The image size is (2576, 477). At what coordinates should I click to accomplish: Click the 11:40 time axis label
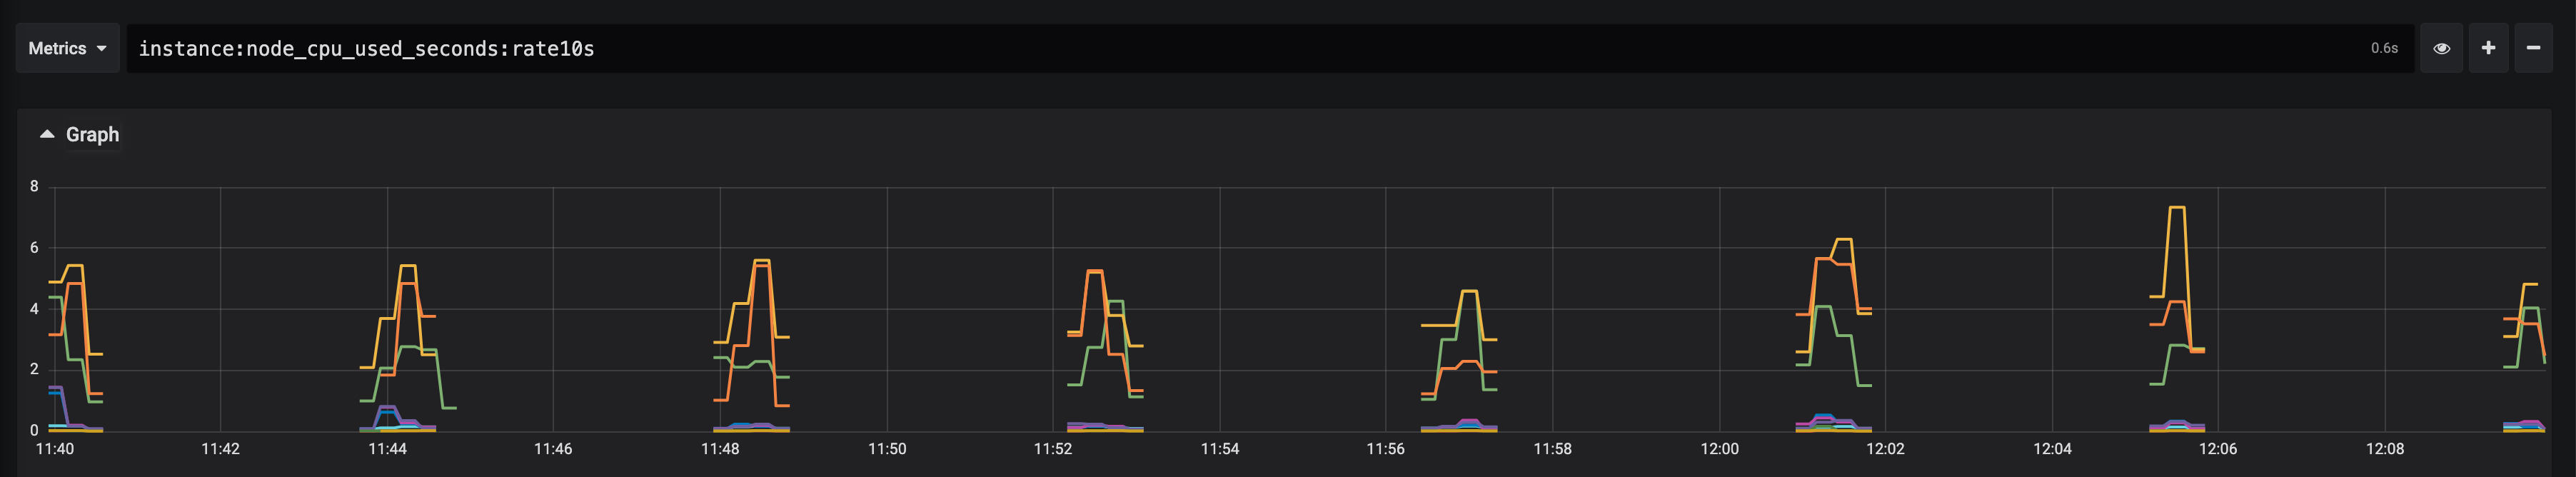tap(55, 449)
